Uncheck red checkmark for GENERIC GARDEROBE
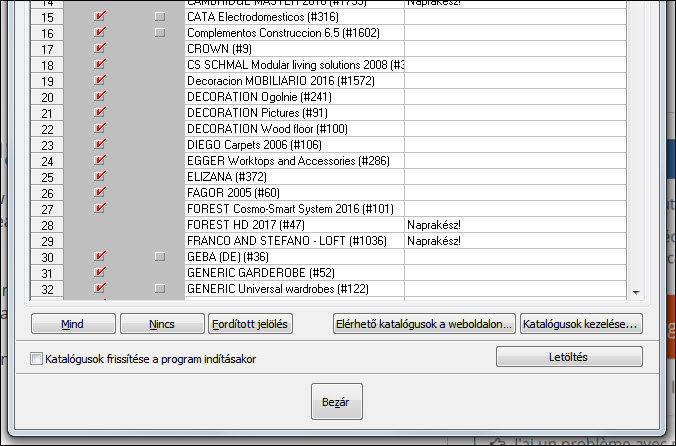Image resolution: width=676 pixels, height=446 pixels. point(100,272)
